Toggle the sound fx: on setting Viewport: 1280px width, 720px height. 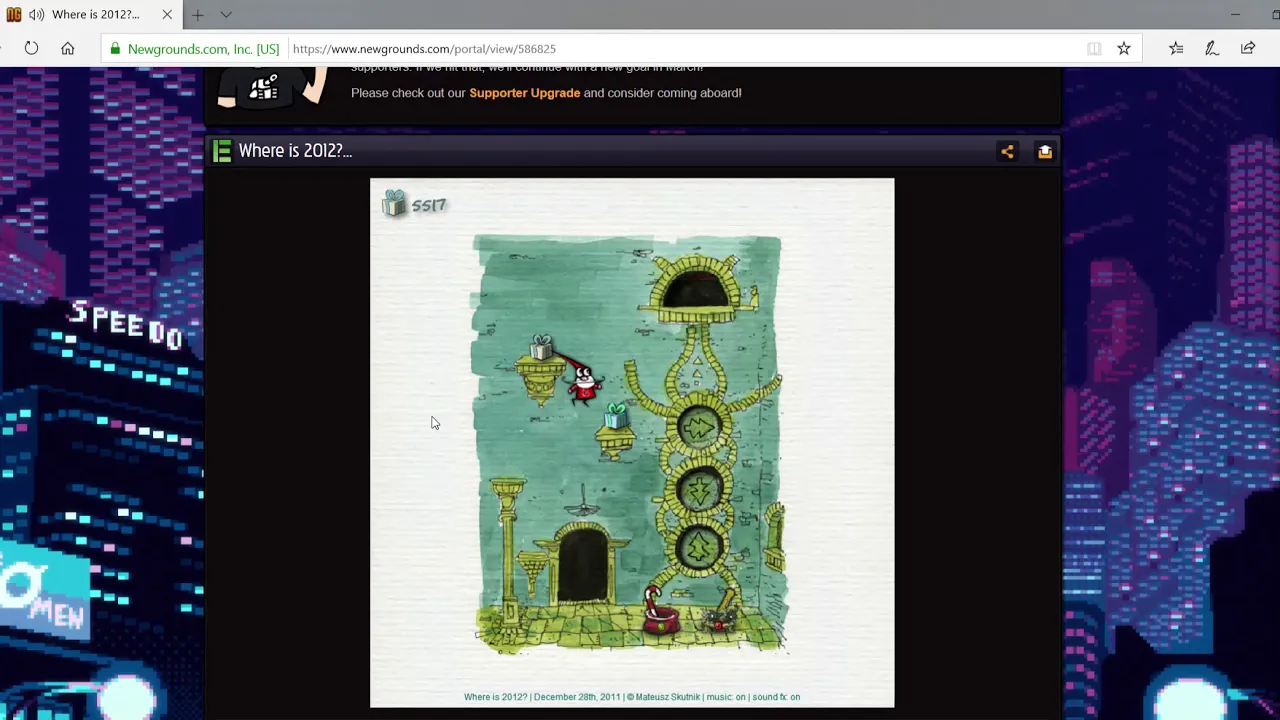tap(776, 697)
